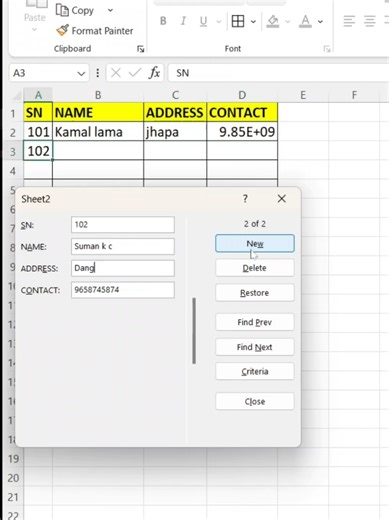Click Close button in data form

click(x=255, y=401)
